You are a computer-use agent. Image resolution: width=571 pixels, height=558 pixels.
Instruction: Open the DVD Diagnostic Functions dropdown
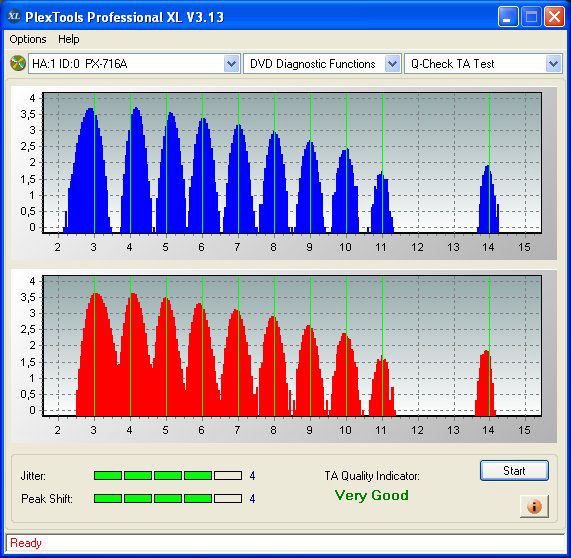[x=322, y=64]
